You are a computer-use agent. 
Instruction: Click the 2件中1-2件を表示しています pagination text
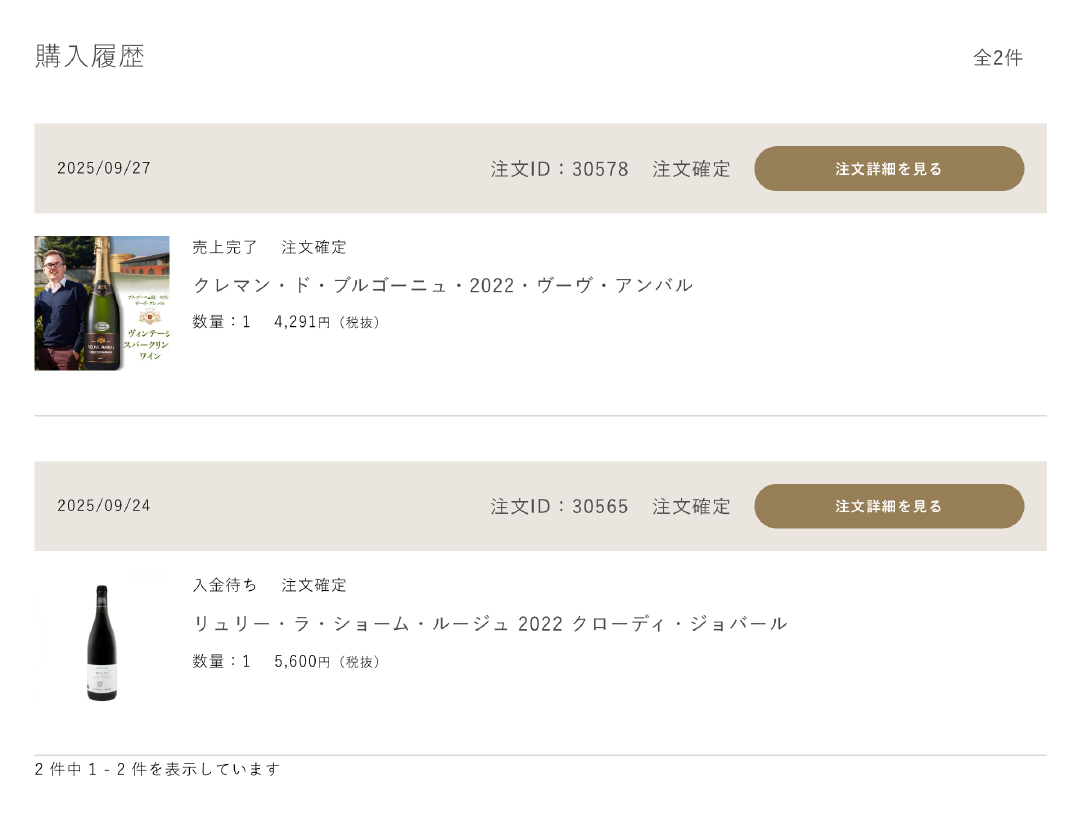point(157,769)
